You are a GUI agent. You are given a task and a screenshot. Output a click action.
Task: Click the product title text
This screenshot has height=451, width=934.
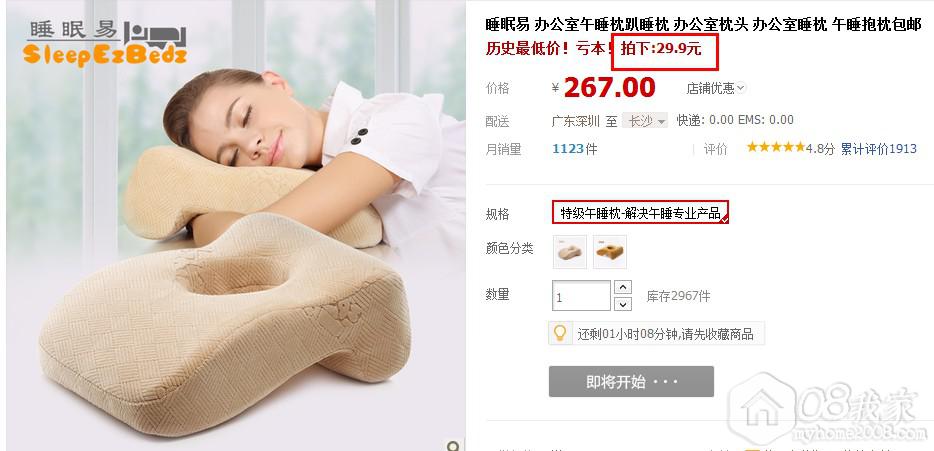(703, 25)
